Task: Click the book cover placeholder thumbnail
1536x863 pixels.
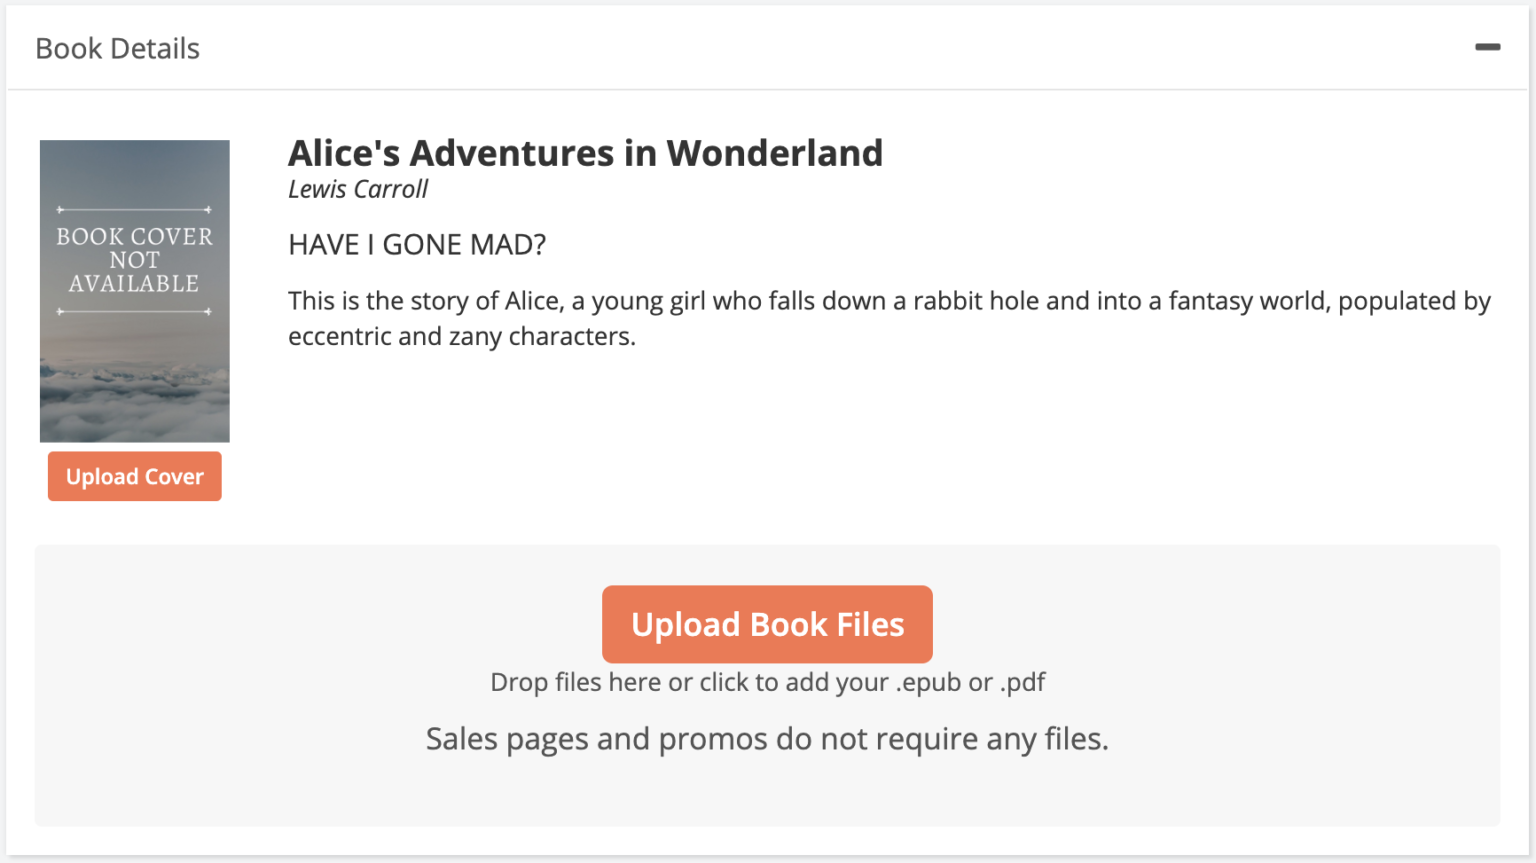Action: pos(134,290)
